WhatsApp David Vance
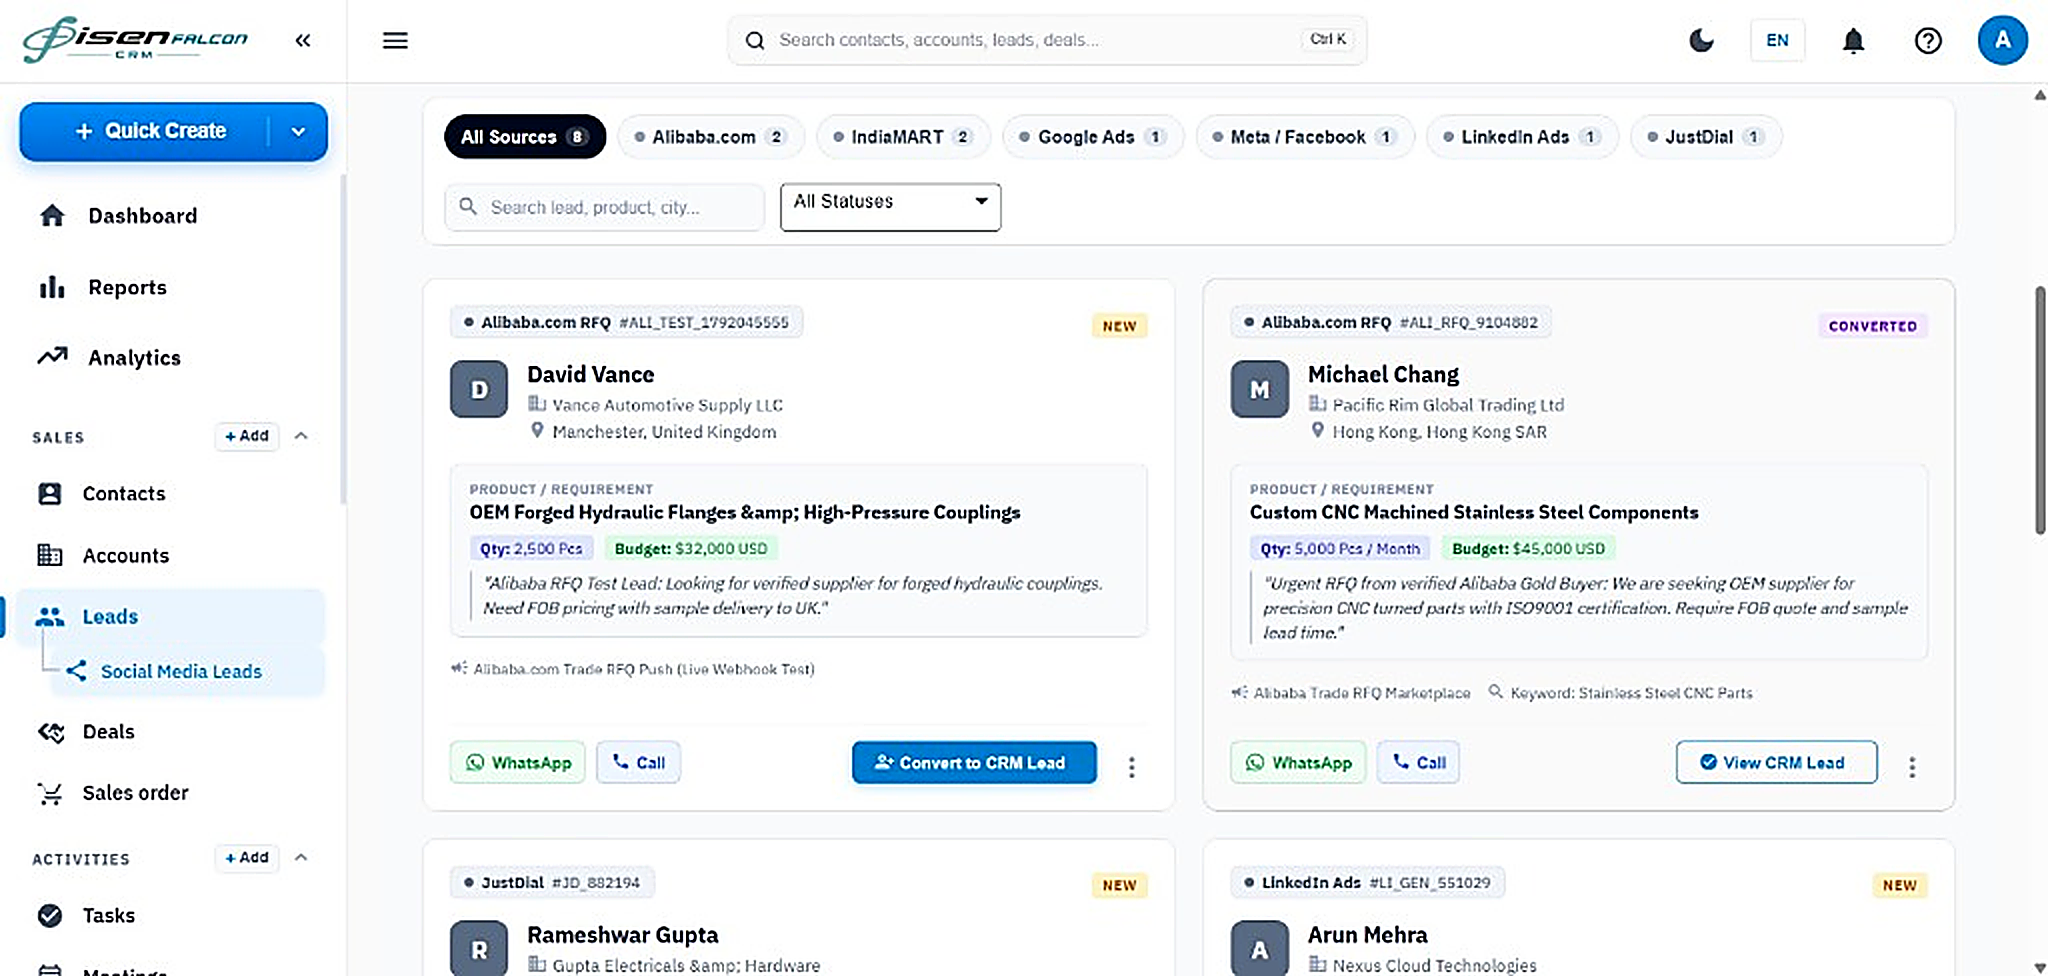The height and width of the screenshot is (976, 2048). [x=518, y=763]
